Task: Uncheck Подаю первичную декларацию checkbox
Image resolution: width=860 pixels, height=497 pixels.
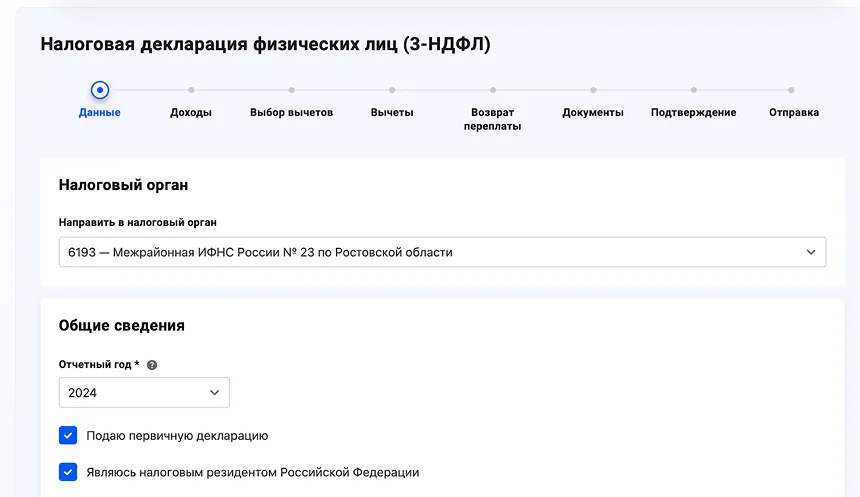Action: pos(68,435)
